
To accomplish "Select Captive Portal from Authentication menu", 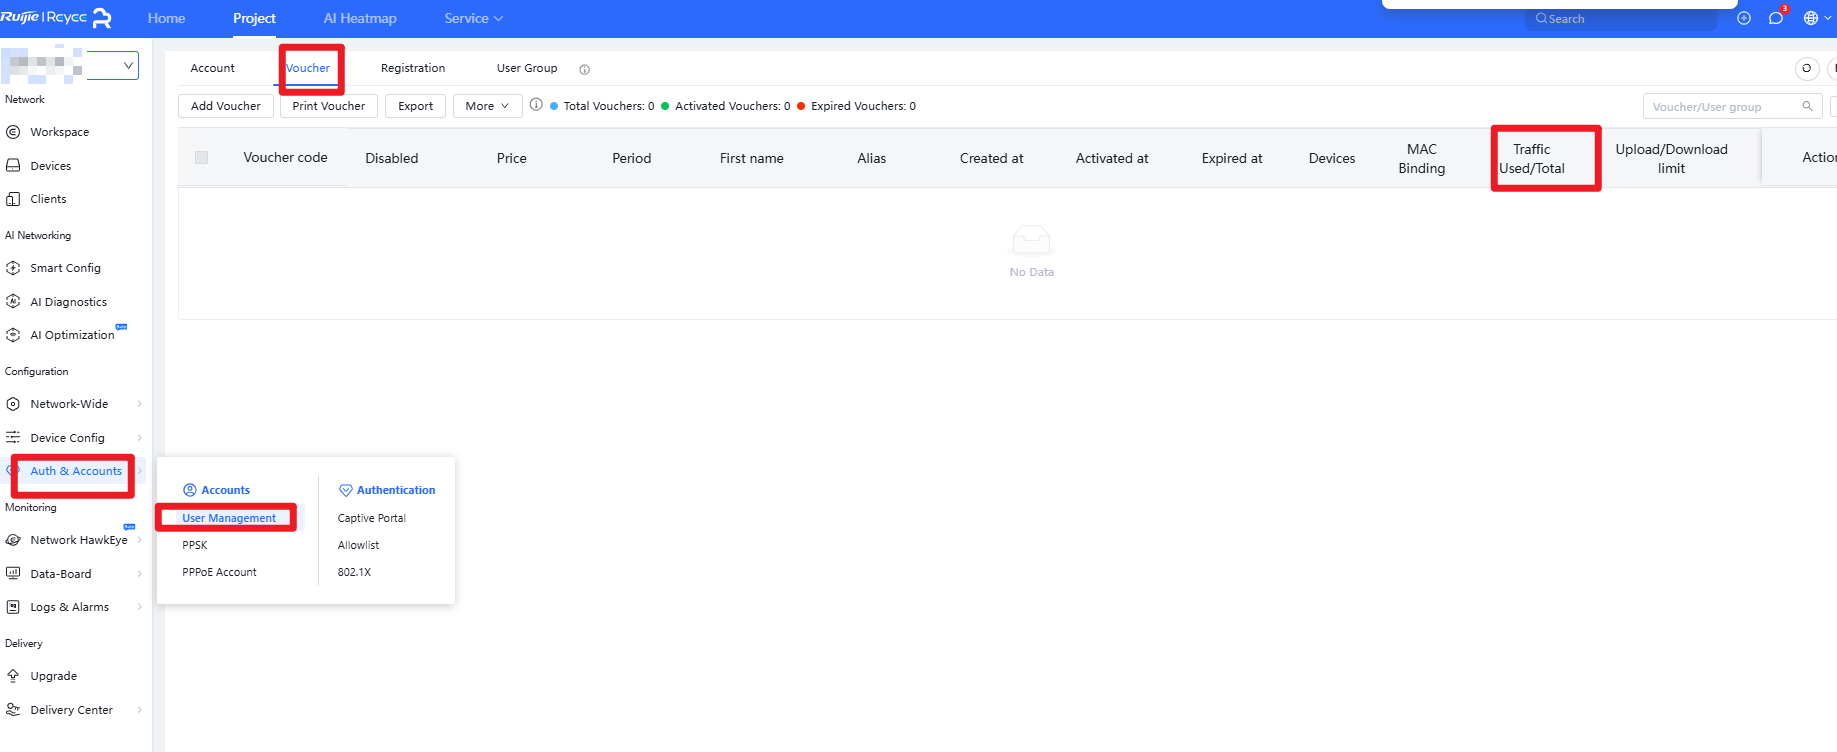I will (372, 518).
